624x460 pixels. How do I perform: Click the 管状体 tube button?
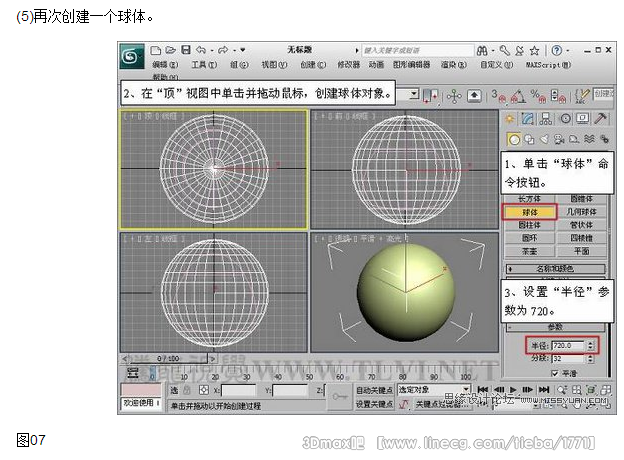click(581, 225)
